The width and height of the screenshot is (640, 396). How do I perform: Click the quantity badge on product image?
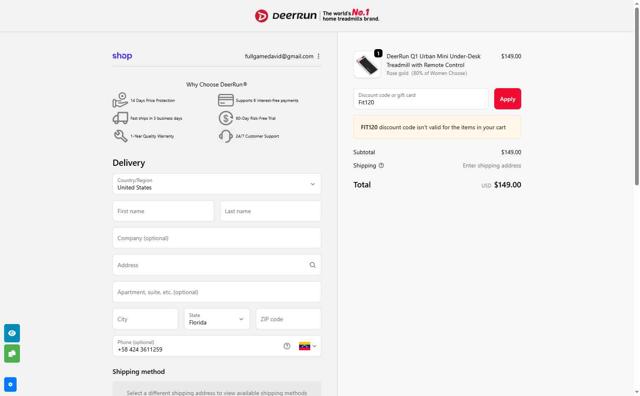(378, 53)
